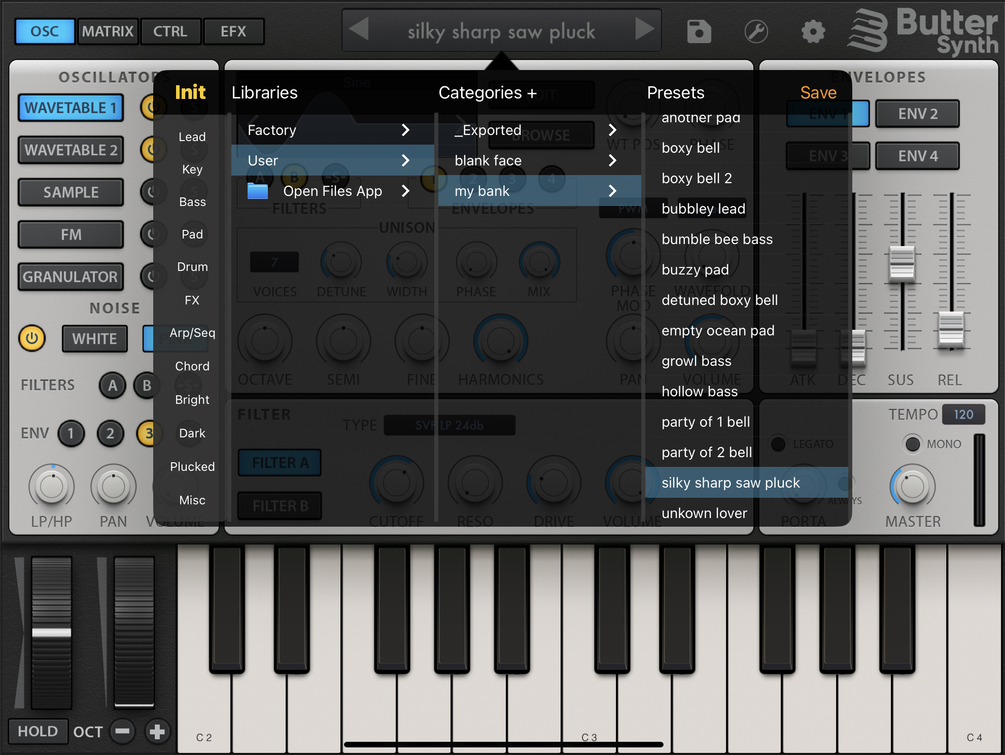Open the gear settings icon
The height and width of the screenshot is (755, 1005).
coord(813,31)
